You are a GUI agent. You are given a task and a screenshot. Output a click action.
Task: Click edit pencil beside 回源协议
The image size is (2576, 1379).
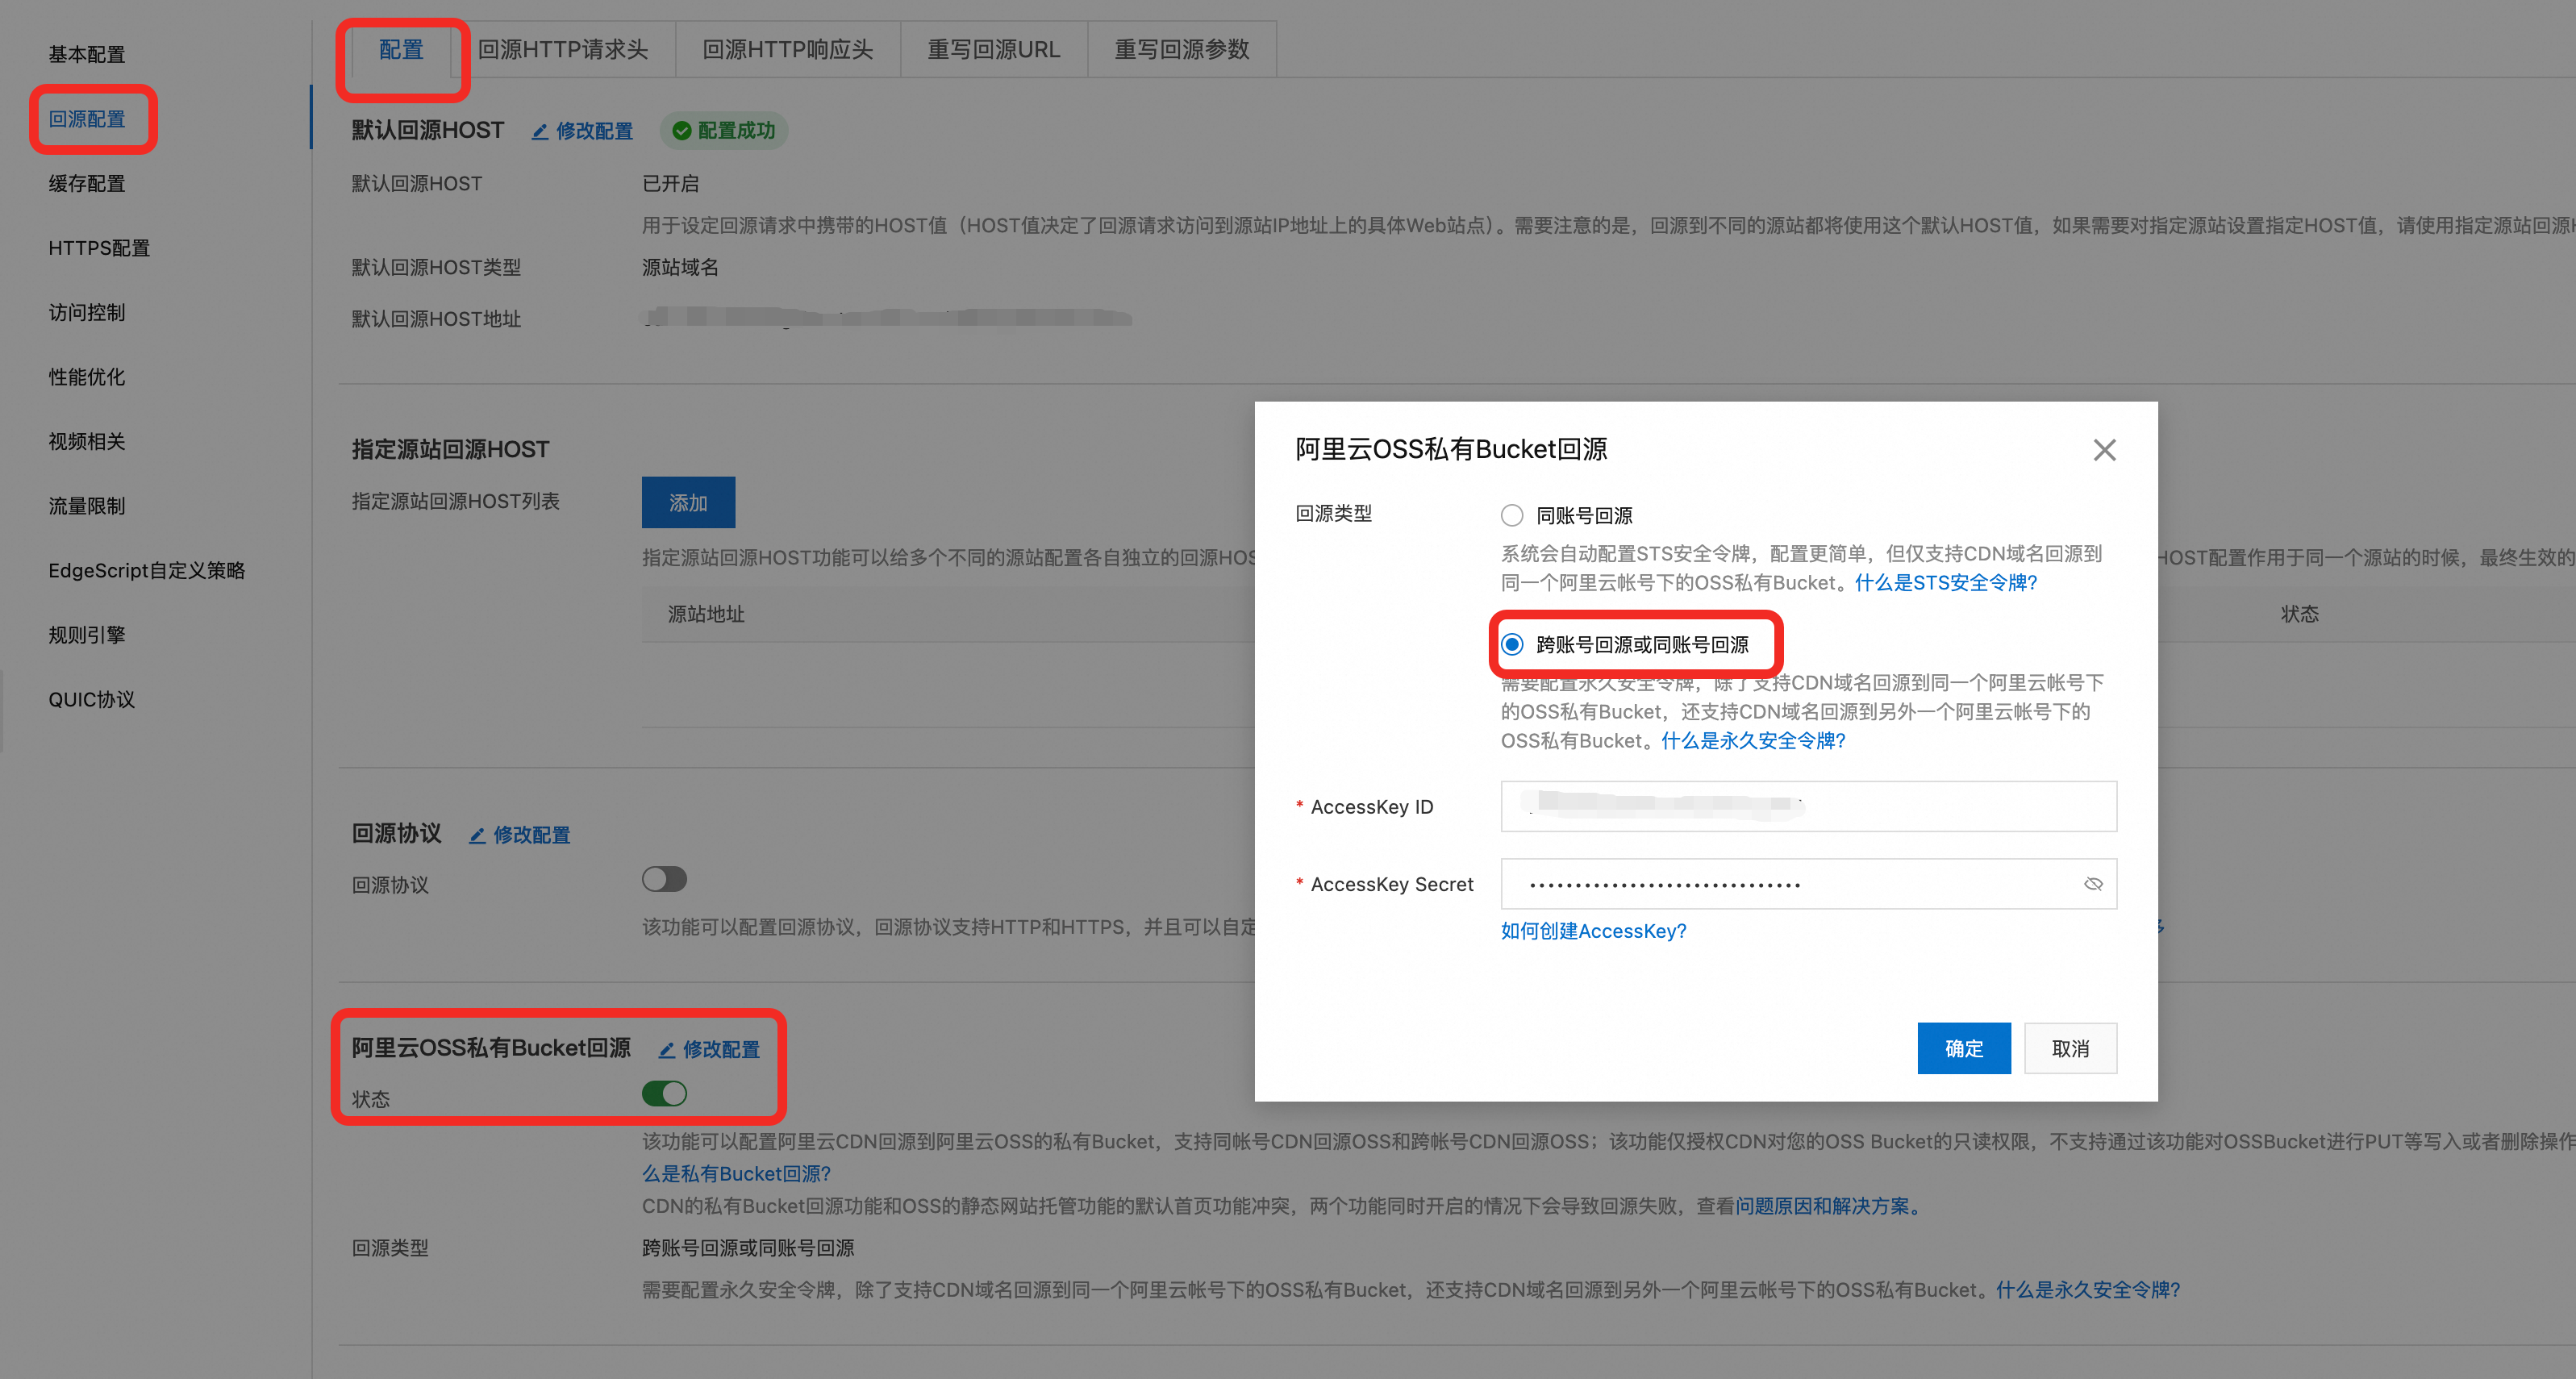477,835
